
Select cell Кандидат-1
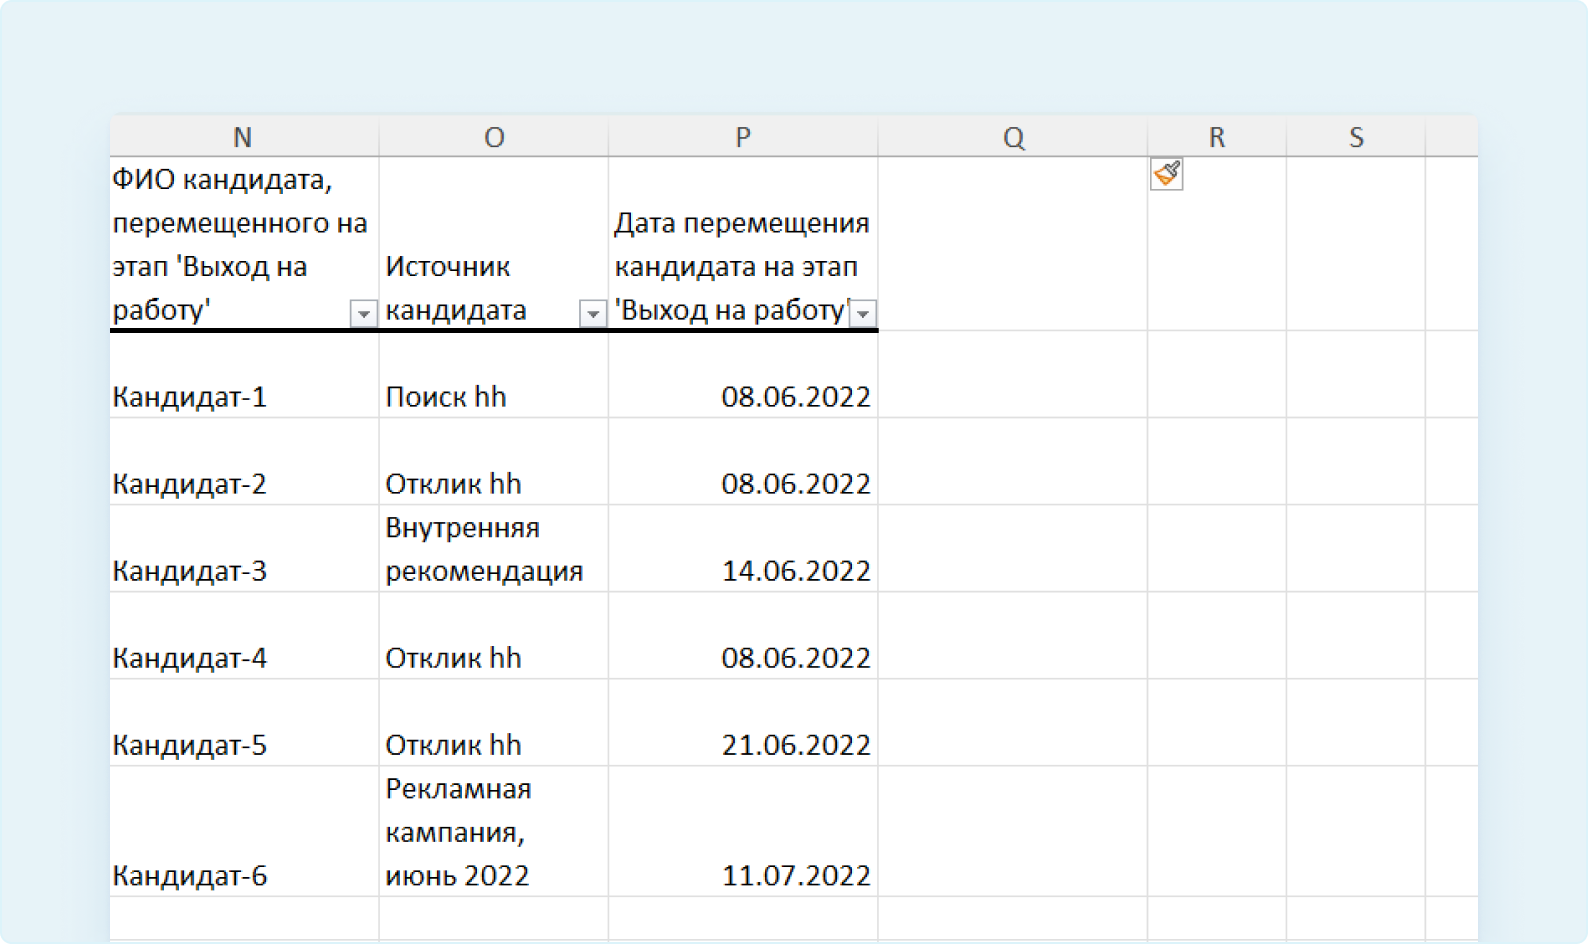pos(244,374)
